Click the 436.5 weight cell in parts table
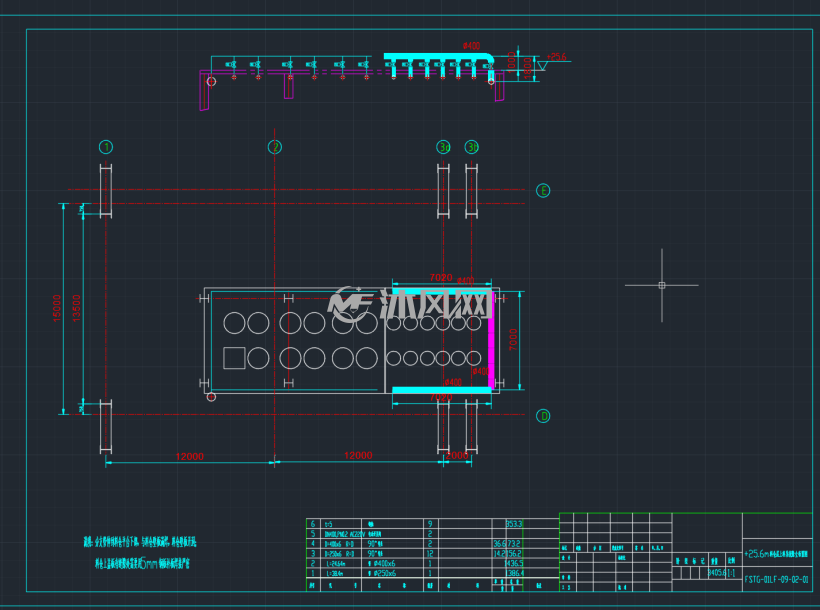Image resolution: width=820 pixels, height=610 pixels. coord(514,563)
